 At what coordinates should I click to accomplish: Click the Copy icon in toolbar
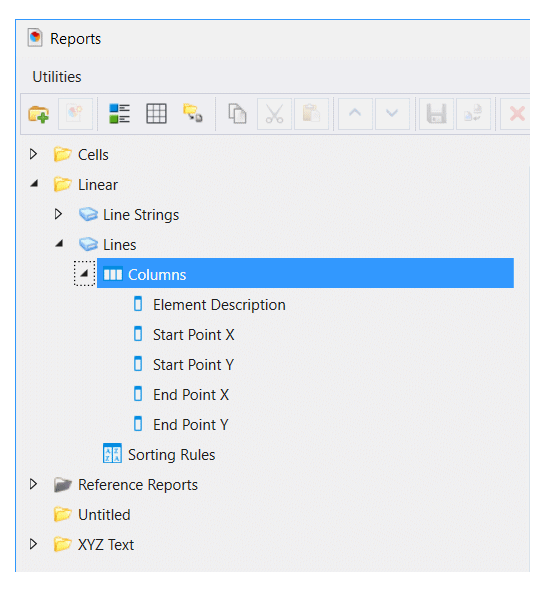(238, 114)
